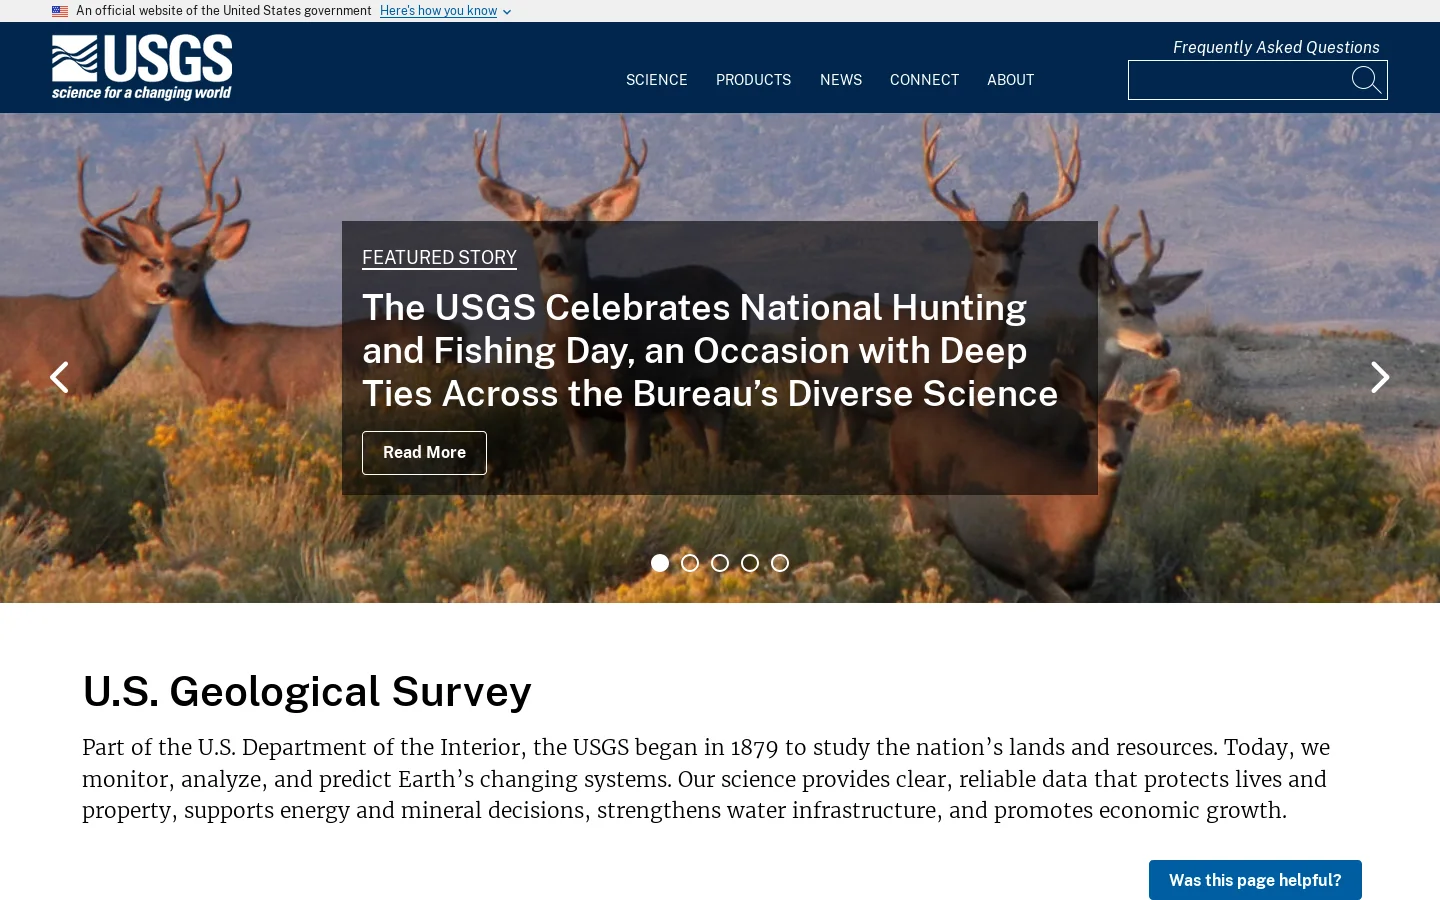Screen dimensions: 1440x900
Task: Click the search magnifier icon
Action: (x=1366, y=80)
